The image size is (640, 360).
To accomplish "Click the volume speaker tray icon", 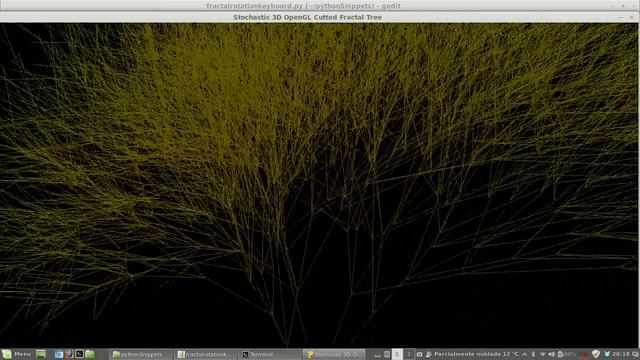I will click(551, 354).
